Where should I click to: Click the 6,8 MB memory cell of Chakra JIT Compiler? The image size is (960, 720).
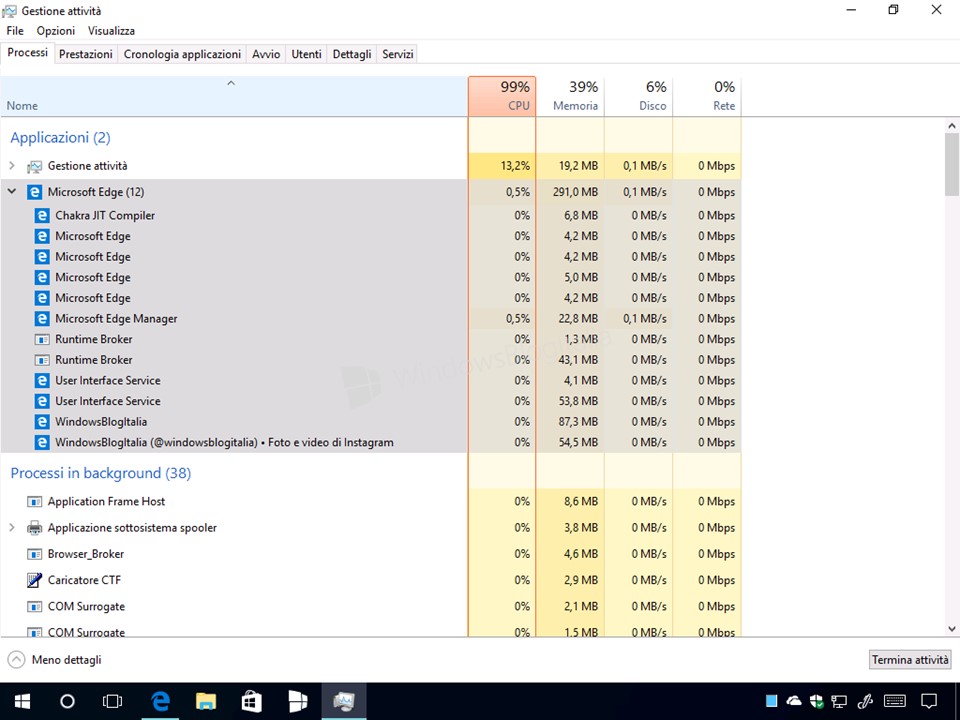coord(582,216)
